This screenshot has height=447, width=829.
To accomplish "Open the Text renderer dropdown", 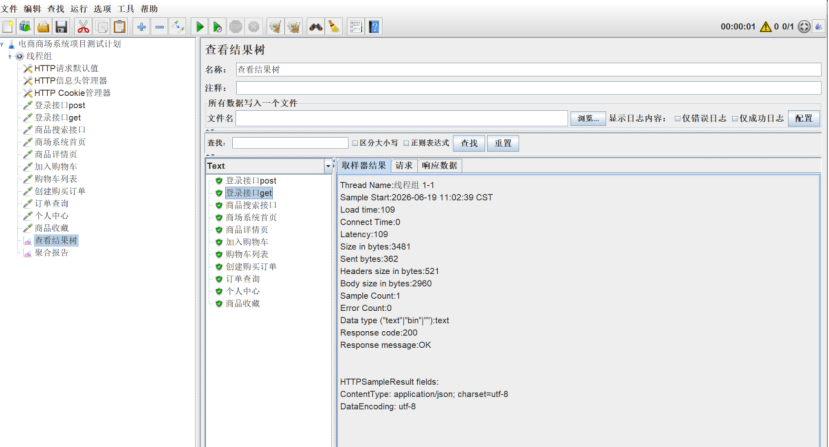I will [x=328, y=166].
